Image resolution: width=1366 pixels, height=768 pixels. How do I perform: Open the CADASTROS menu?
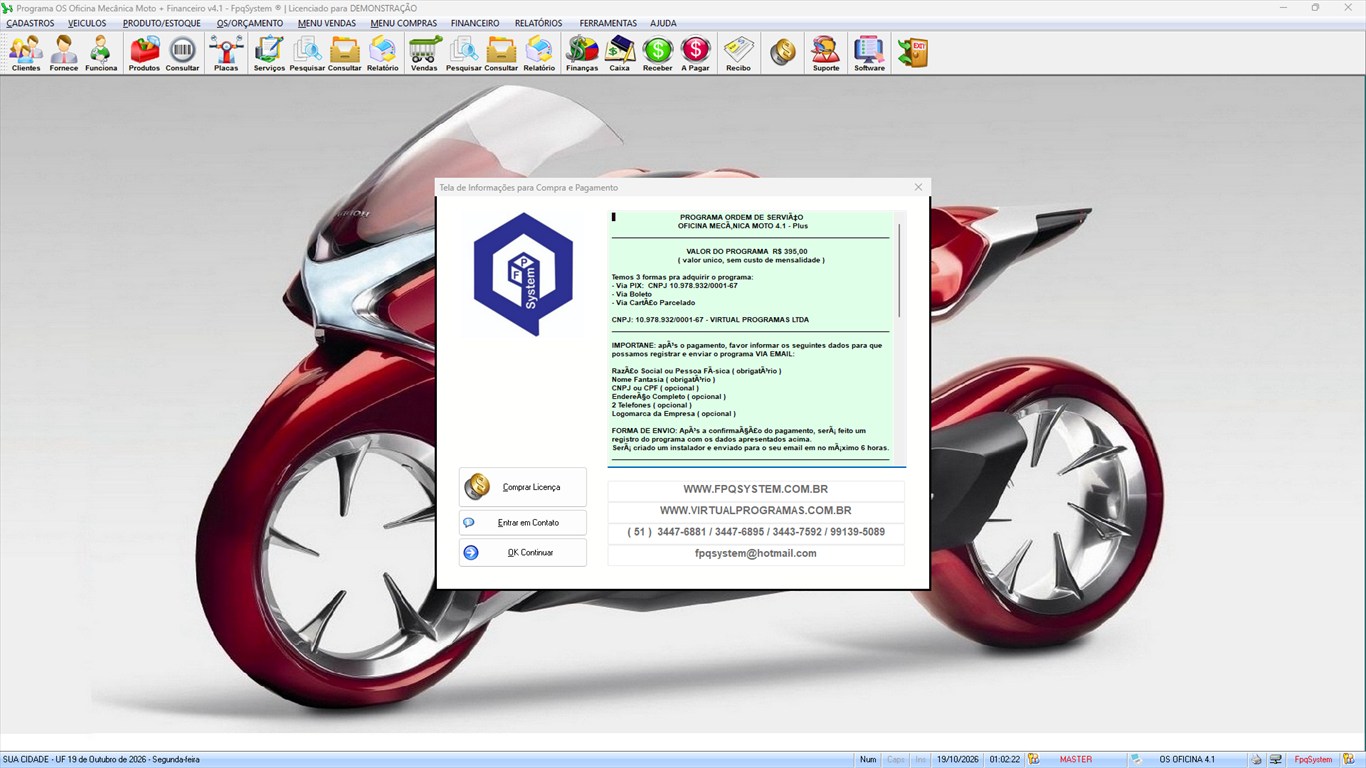(30, 23)
